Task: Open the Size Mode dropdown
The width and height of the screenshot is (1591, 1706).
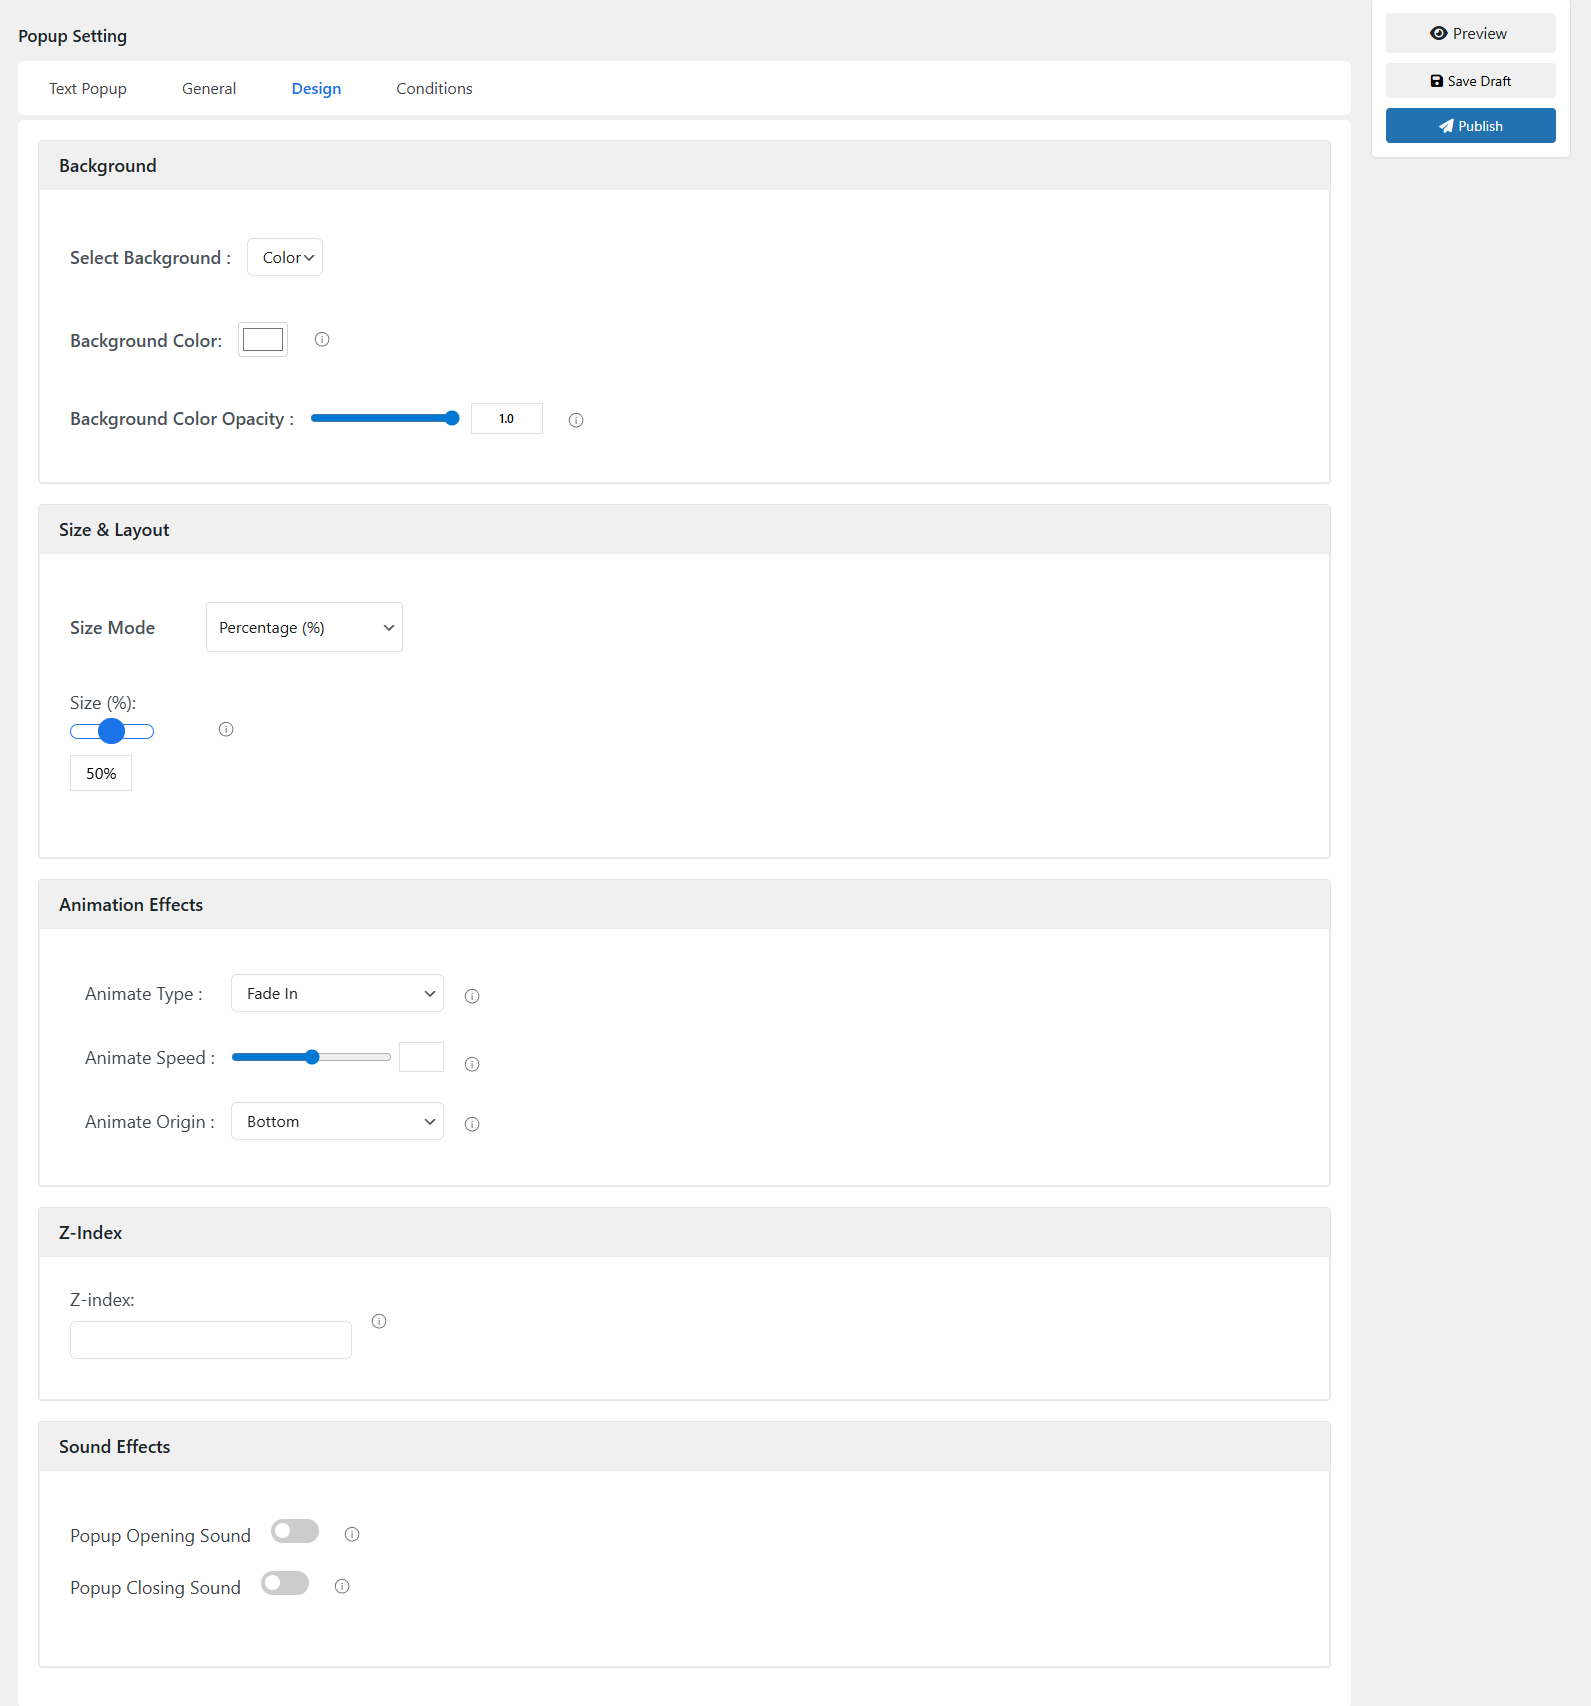Action: click(304, 627)
